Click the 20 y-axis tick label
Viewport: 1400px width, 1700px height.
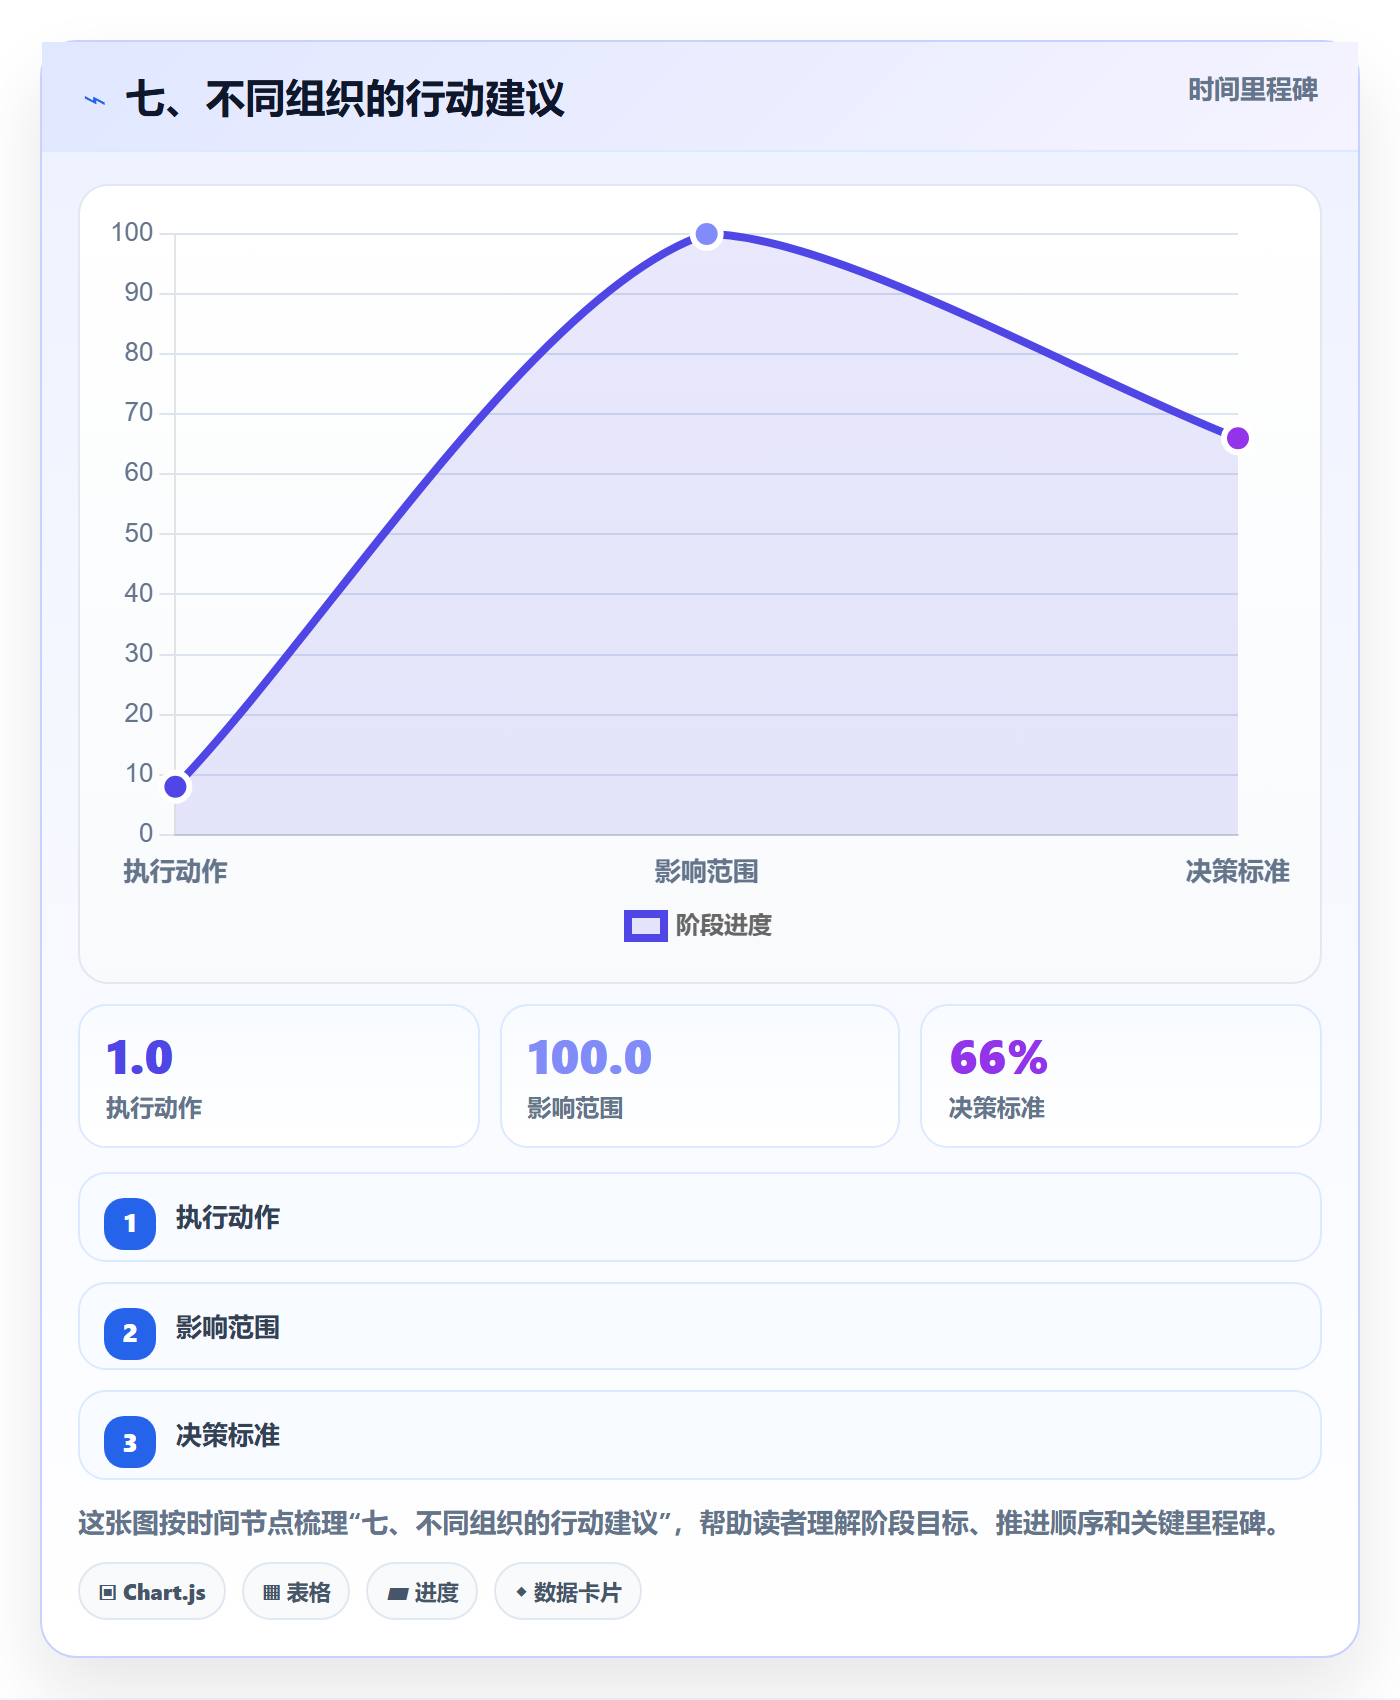click(x=139, y=713)
